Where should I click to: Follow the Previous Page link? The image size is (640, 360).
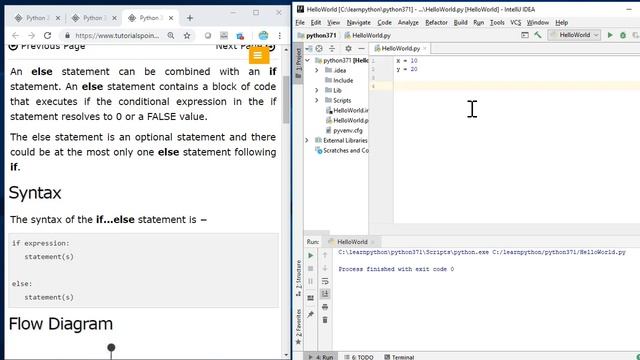(47, 46)
